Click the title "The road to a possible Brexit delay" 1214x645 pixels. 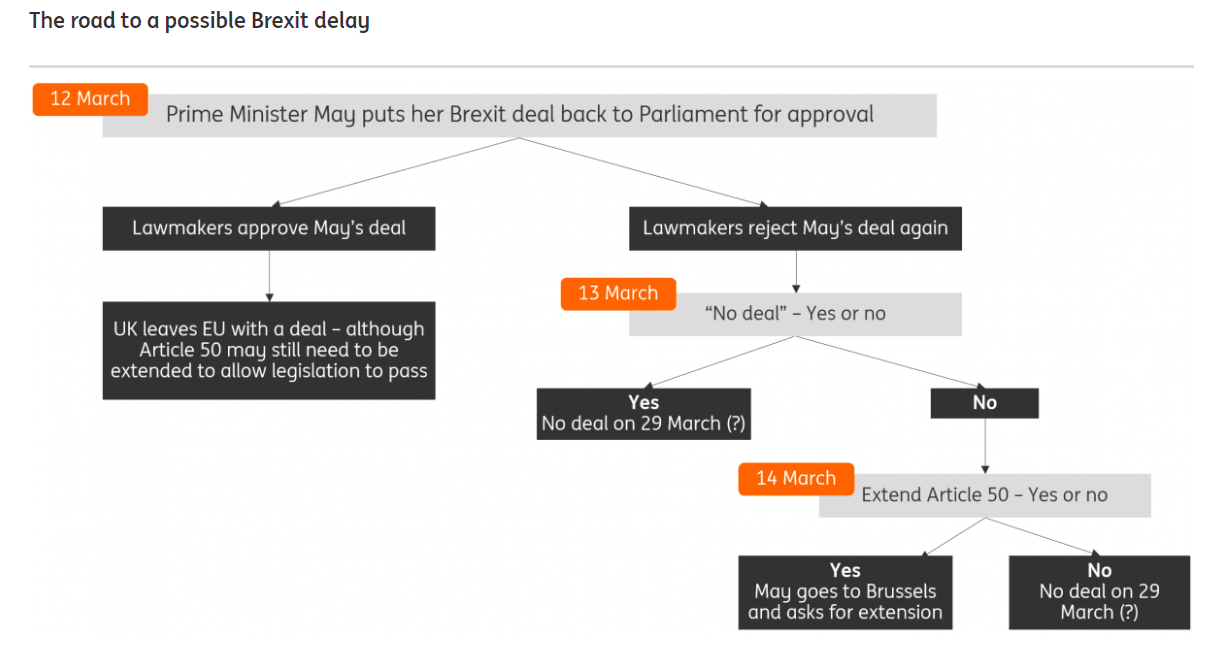(199, 21)
